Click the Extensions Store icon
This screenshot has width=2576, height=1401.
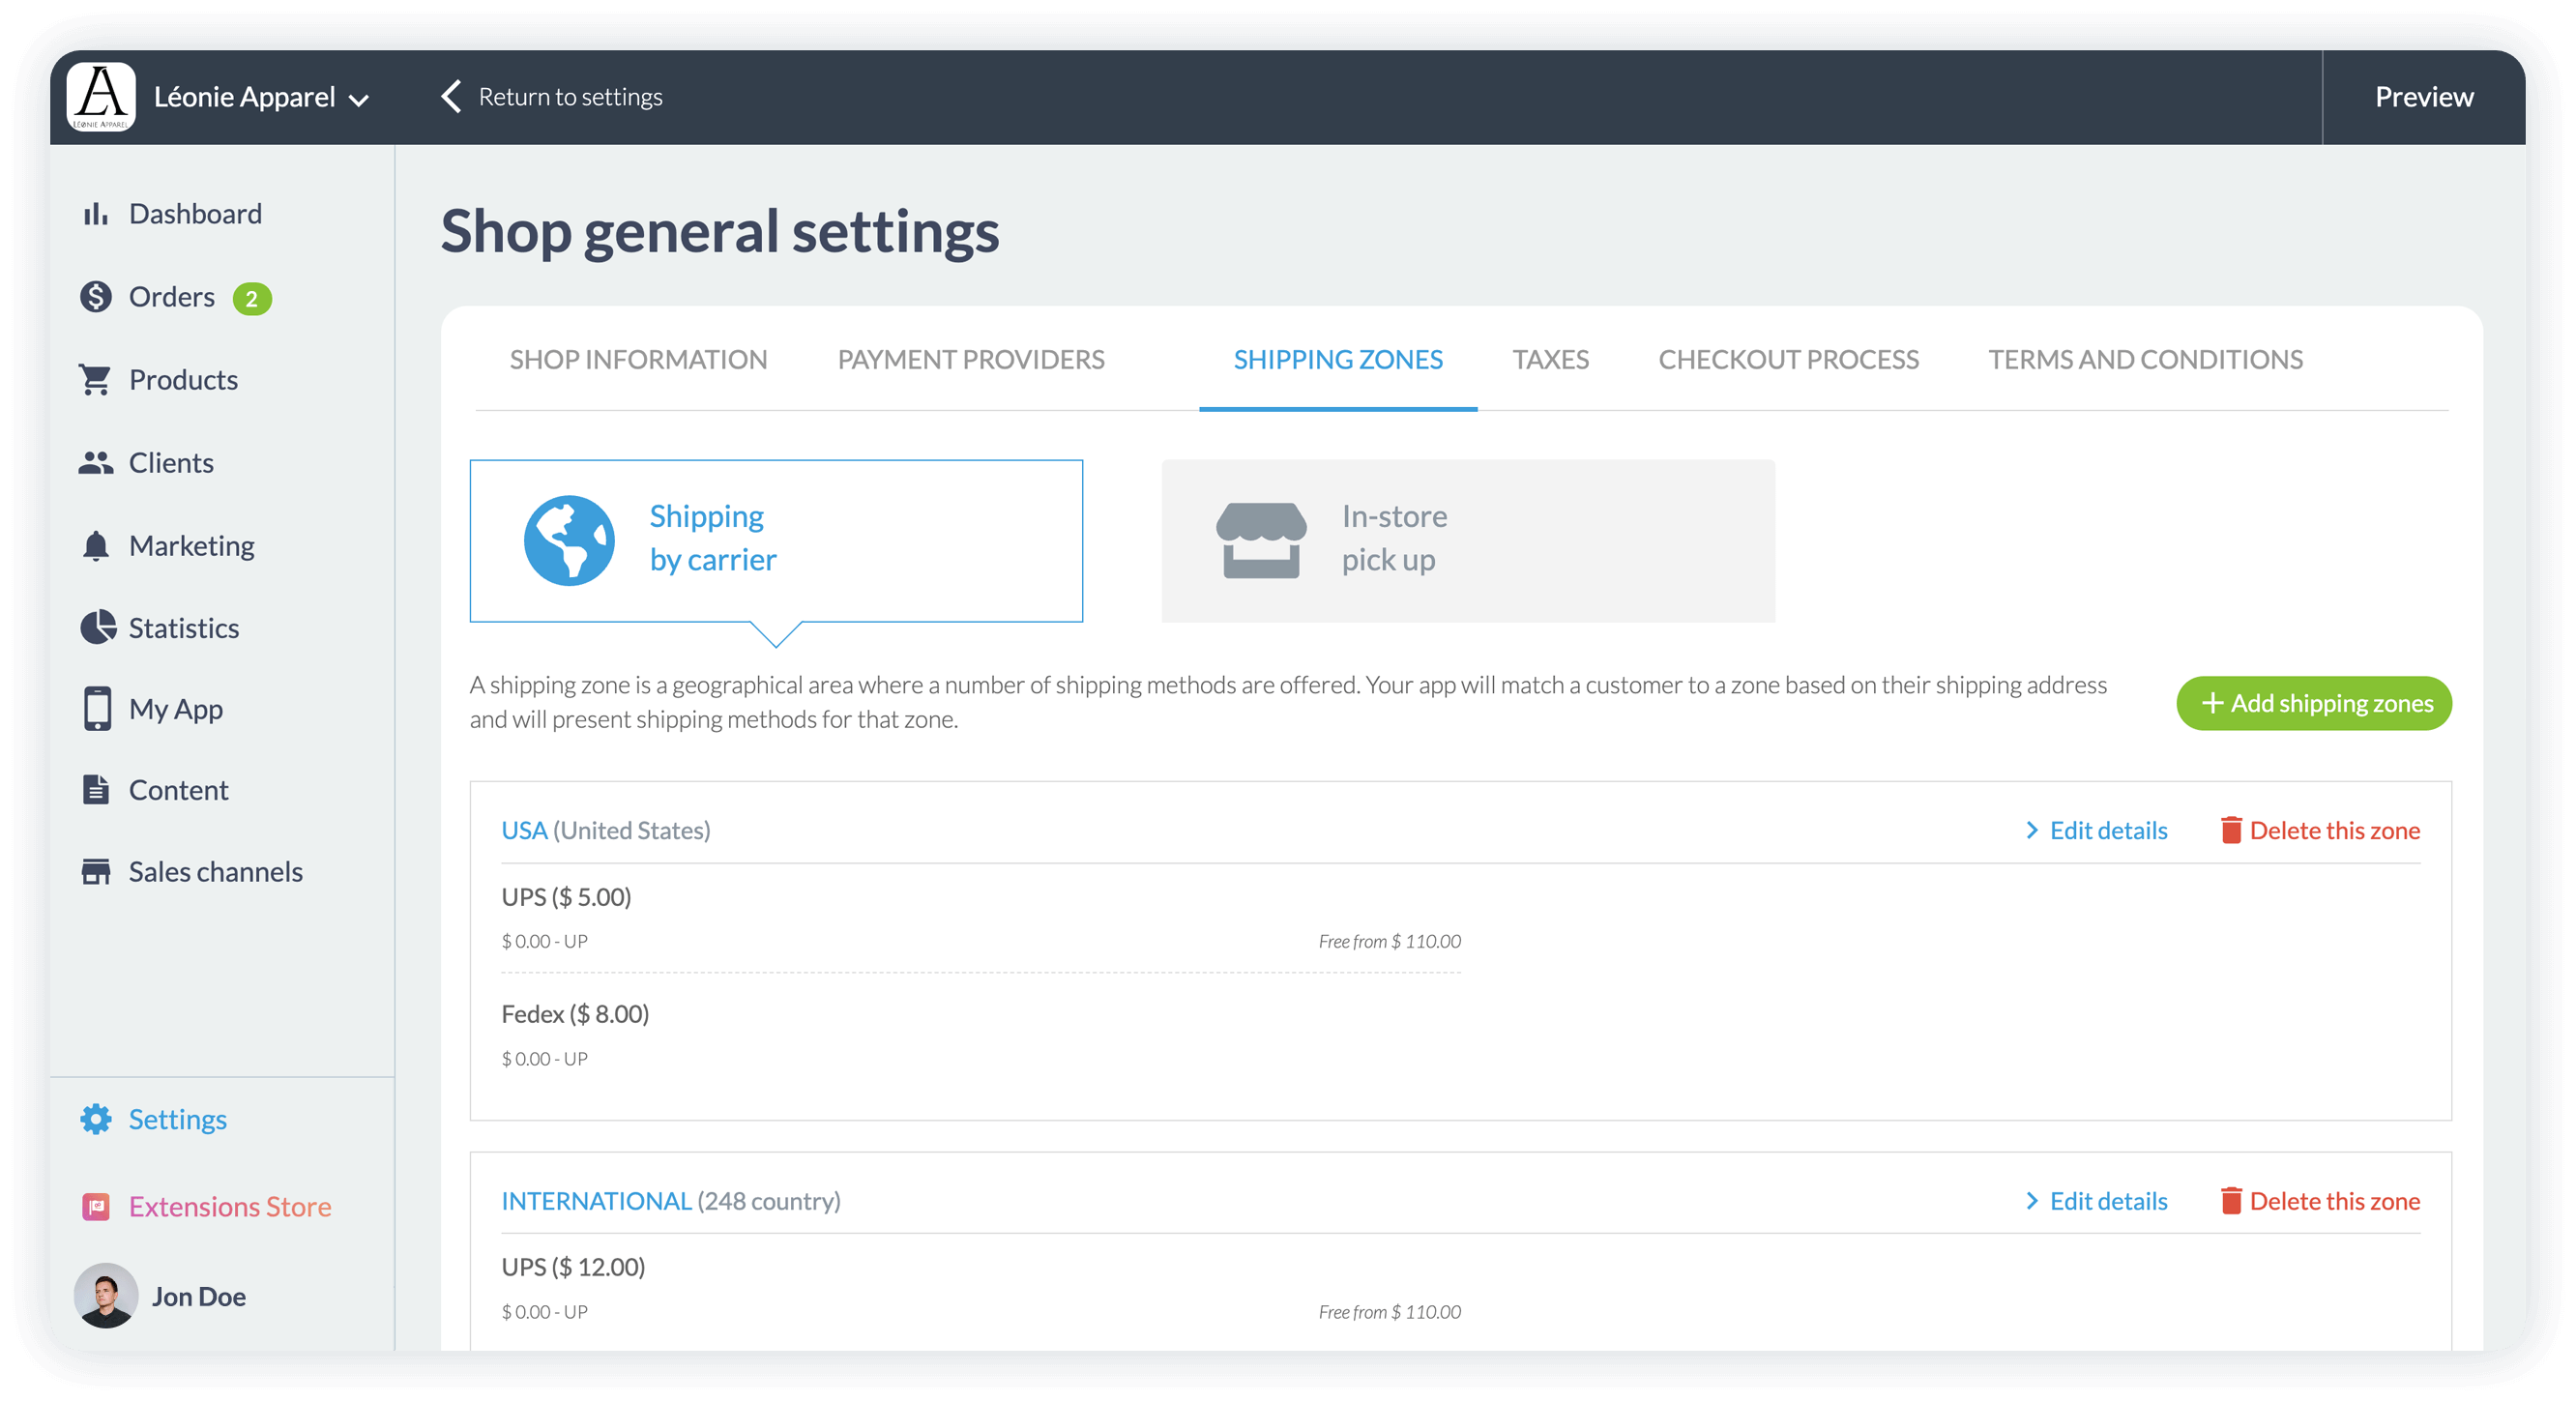(x=96, y=1207)
